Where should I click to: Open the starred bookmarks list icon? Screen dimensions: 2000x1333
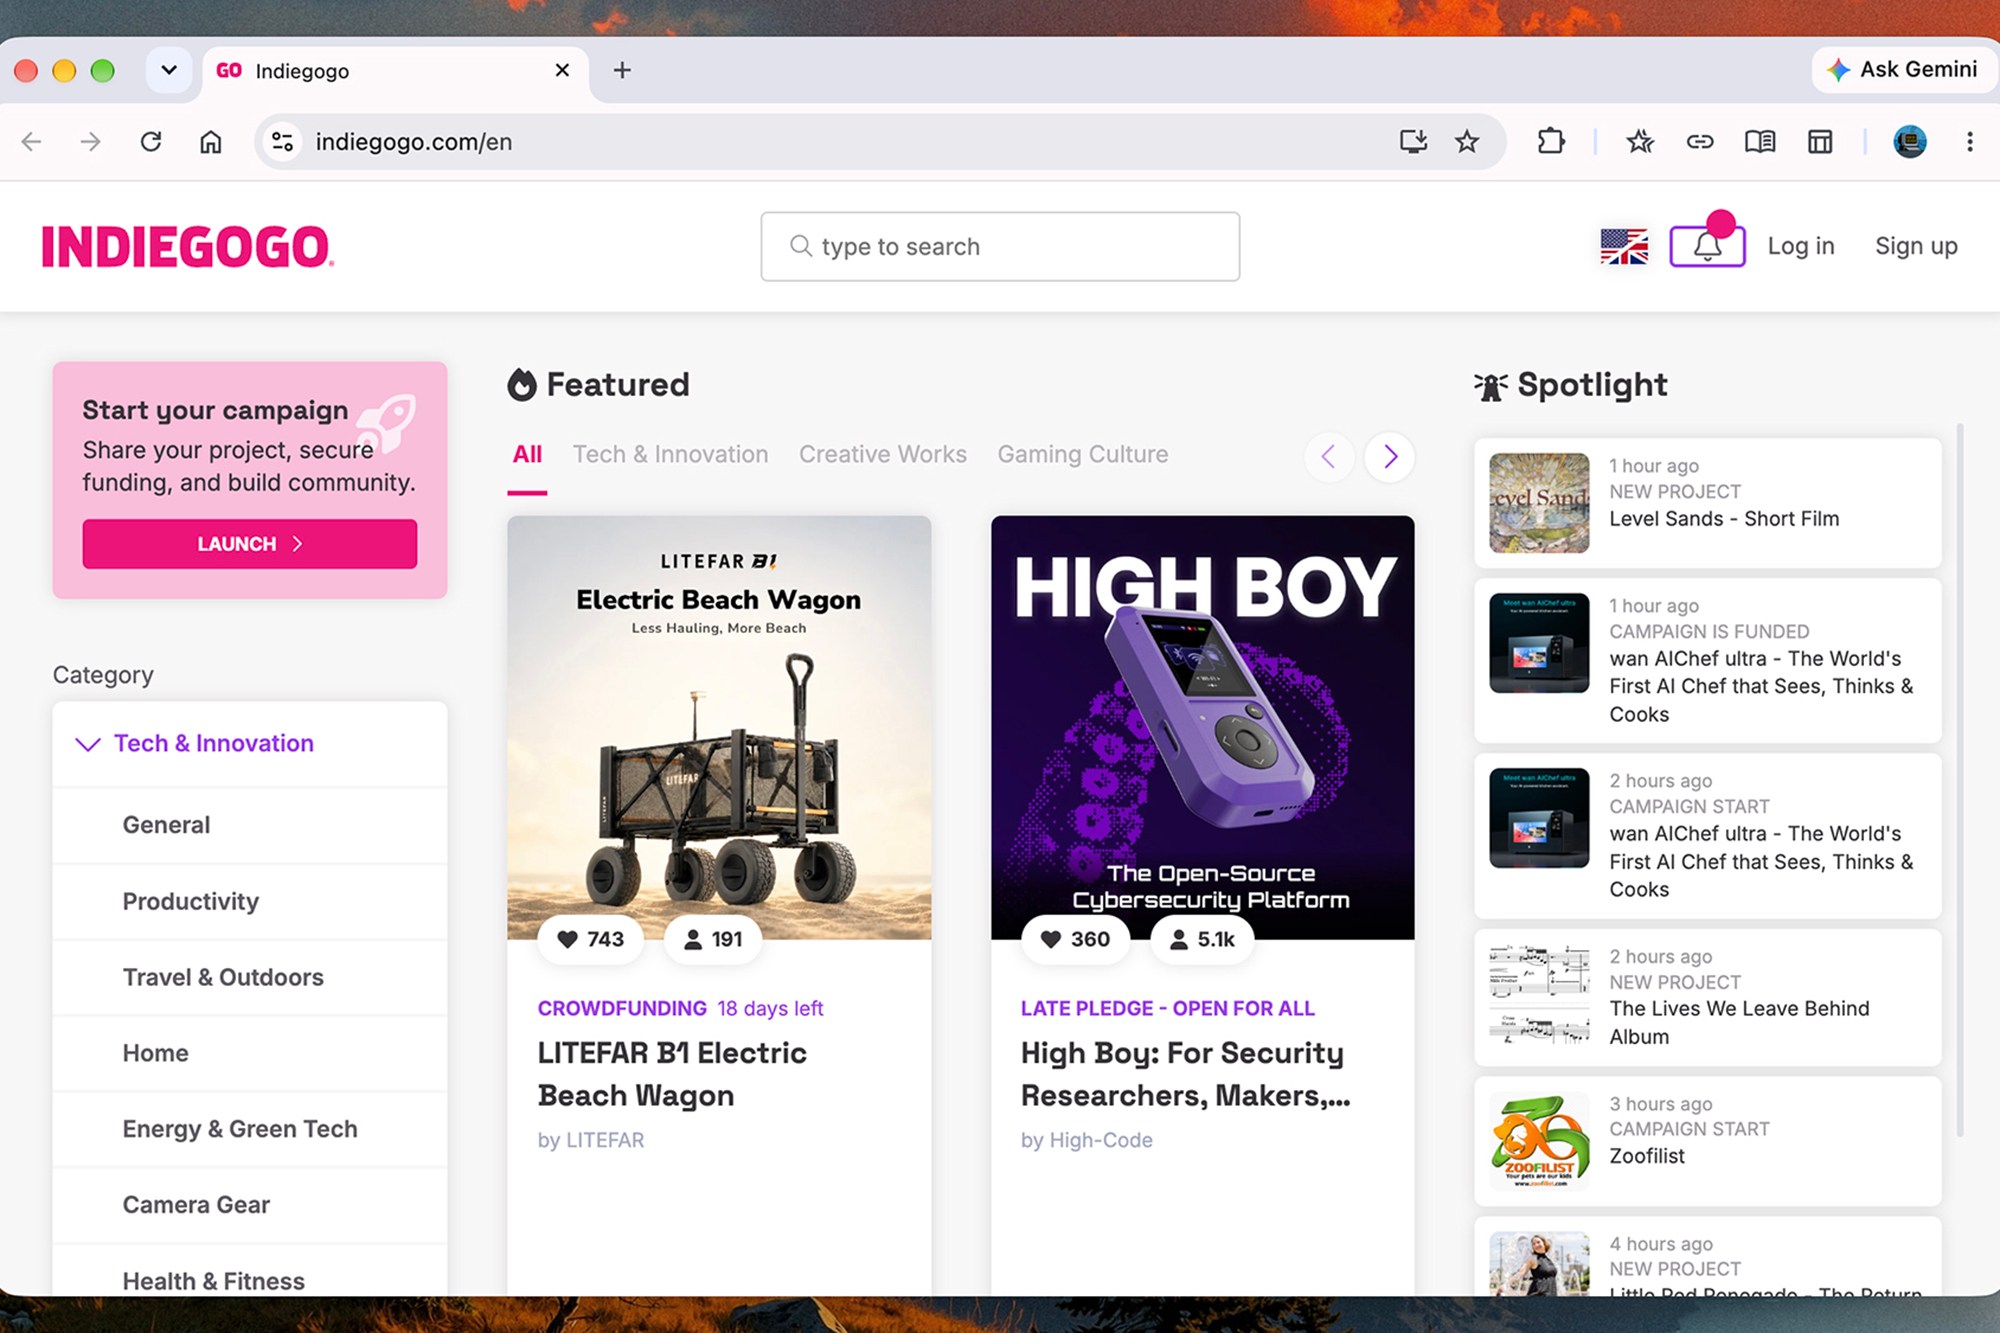click(1640, 142)
